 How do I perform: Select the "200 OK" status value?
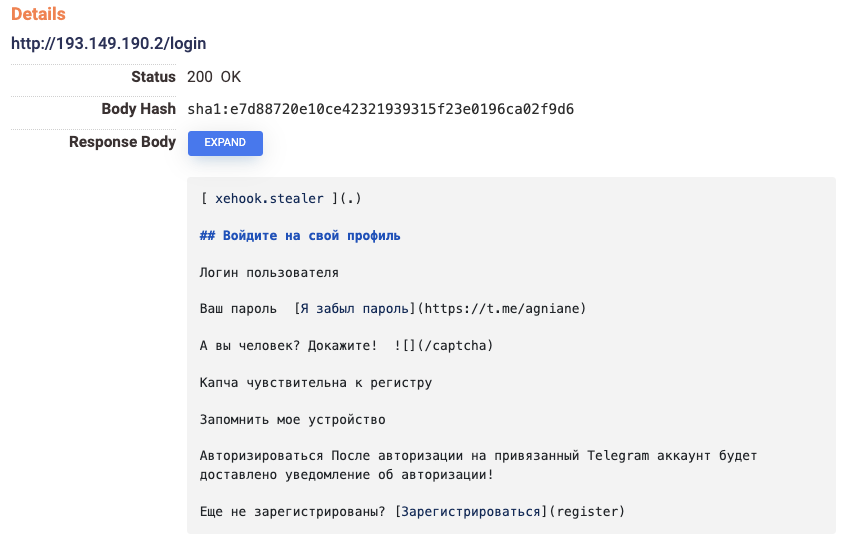(x=213, y=77)
